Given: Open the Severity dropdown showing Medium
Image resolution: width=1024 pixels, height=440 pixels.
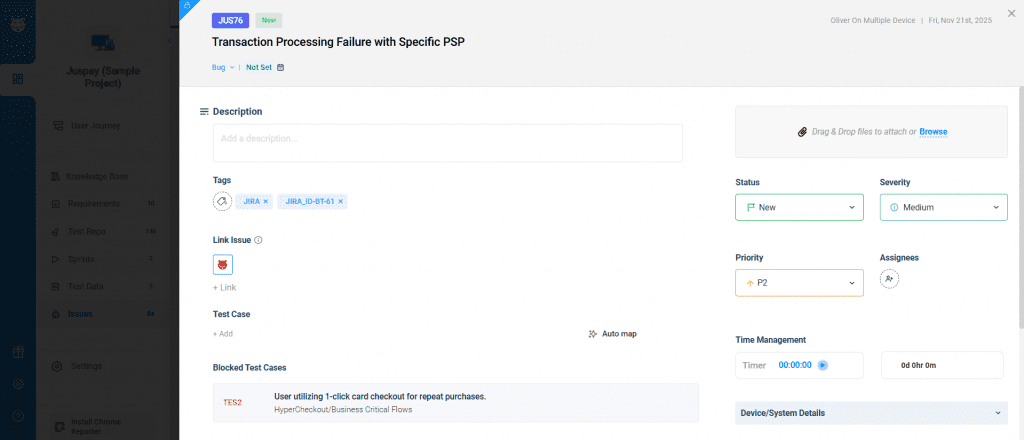Looking at the screenshot, I should click(943, 207).
